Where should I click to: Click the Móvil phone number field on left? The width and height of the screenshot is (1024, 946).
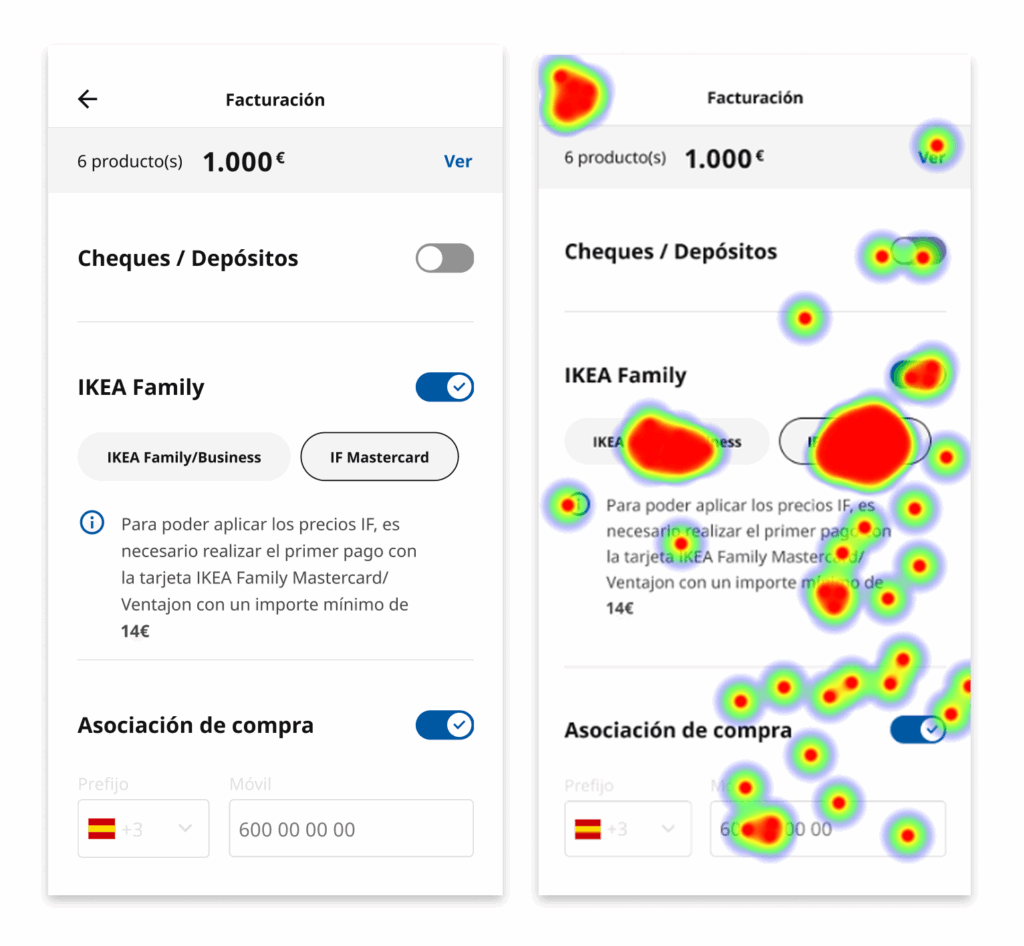[x=351, y=829]
